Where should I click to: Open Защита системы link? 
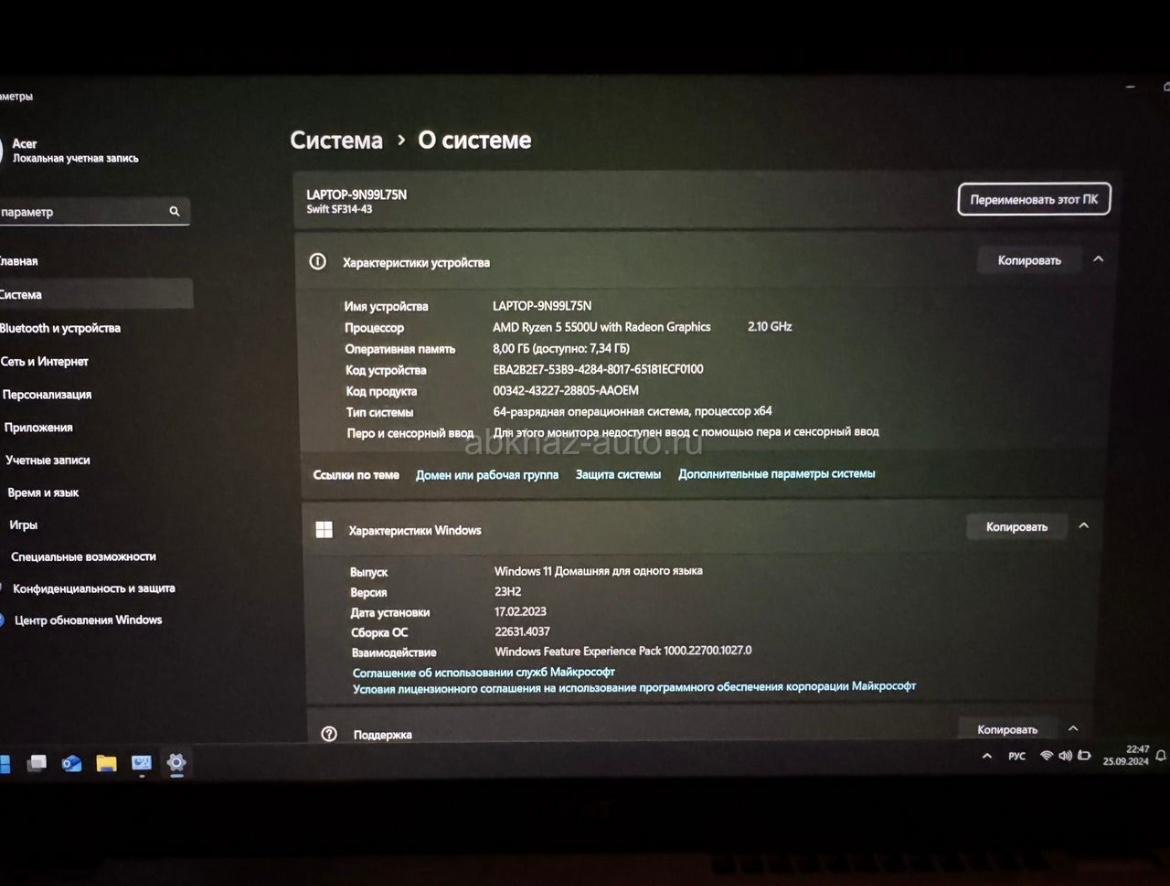pyautogui.click(x=618, y=474)
